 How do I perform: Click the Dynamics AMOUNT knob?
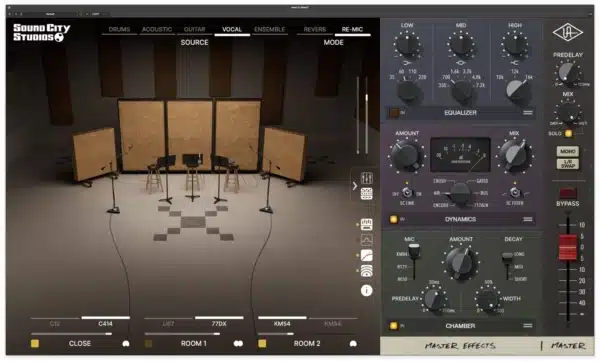(406, 156)
